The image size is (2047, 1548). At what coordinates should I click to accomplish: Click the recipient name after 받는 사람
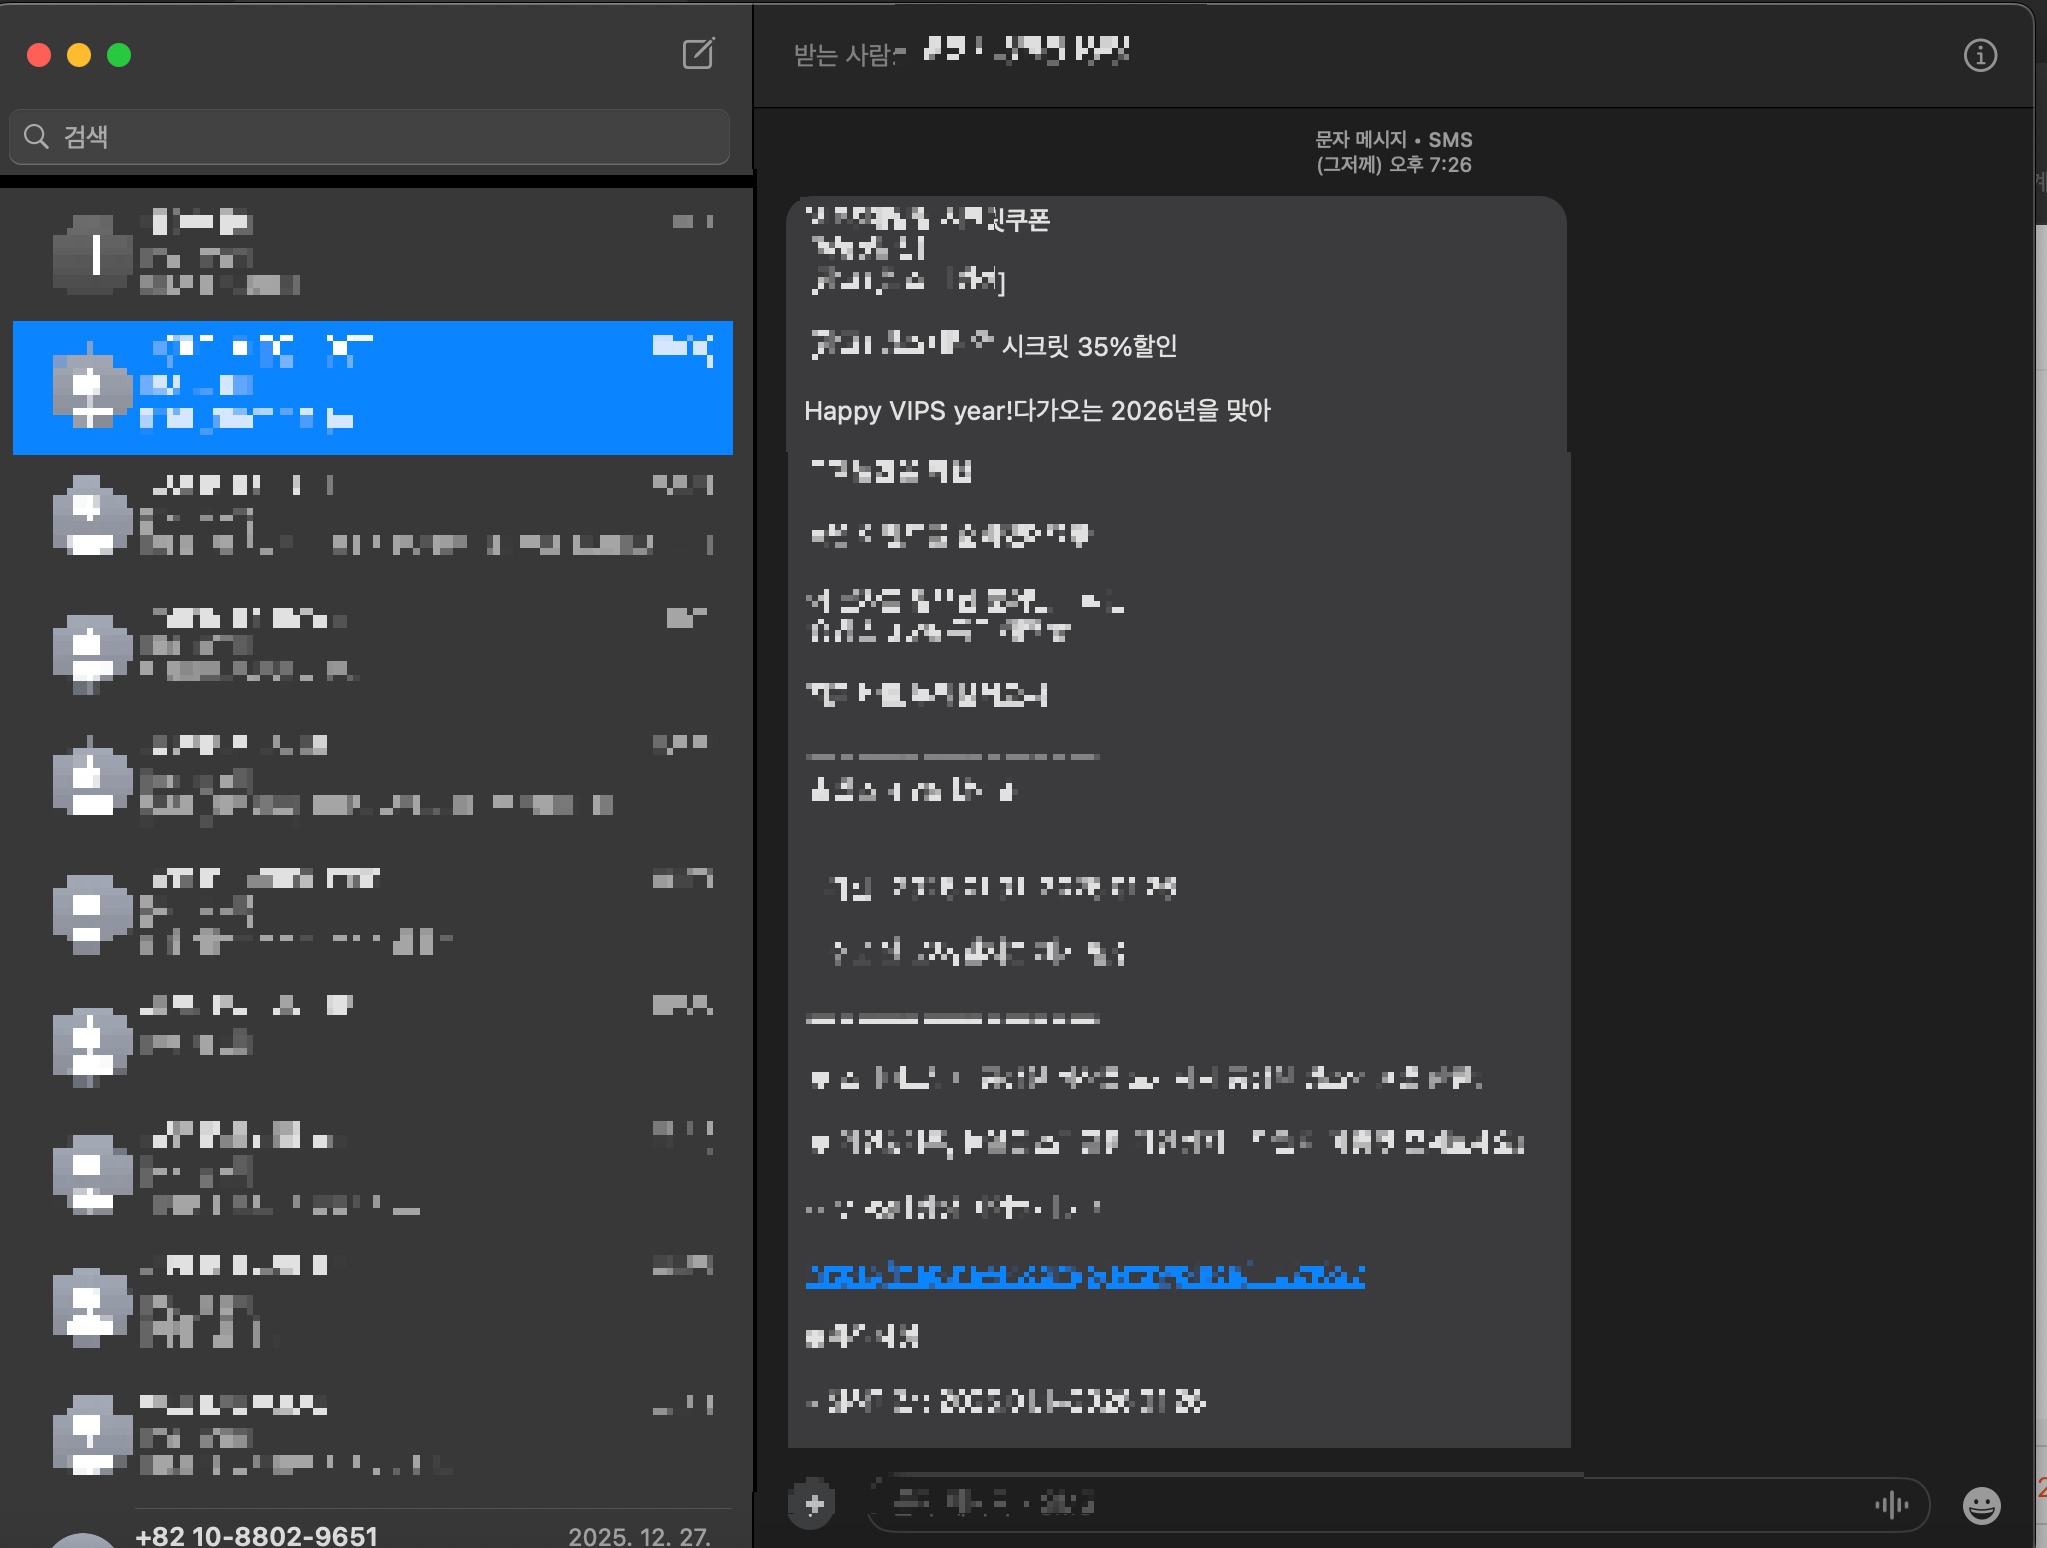(1026, 50)
